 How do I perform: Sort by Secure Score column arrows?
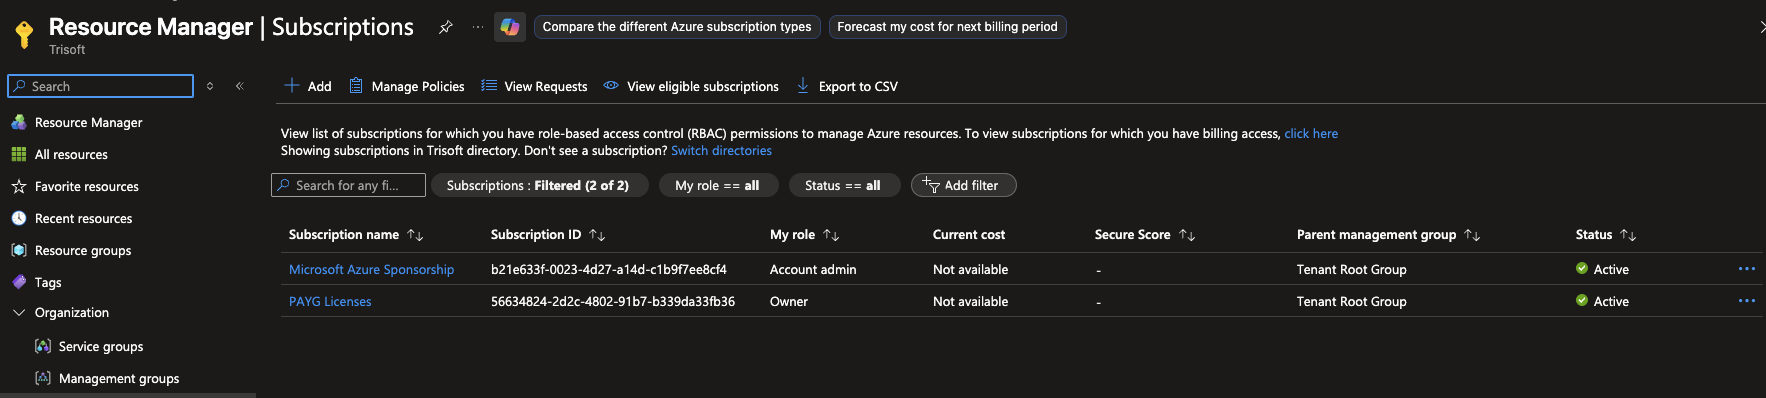[1187, 235]
